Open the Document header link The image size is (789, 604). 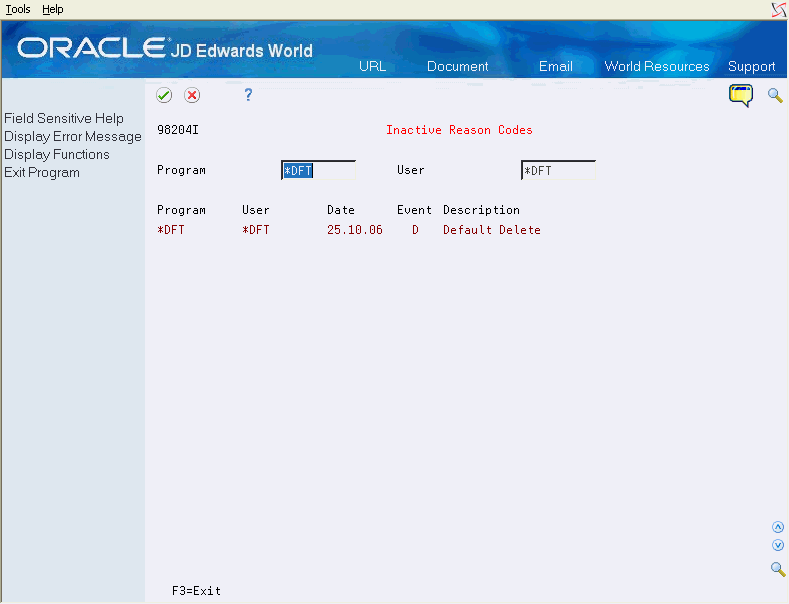(457, 66)
